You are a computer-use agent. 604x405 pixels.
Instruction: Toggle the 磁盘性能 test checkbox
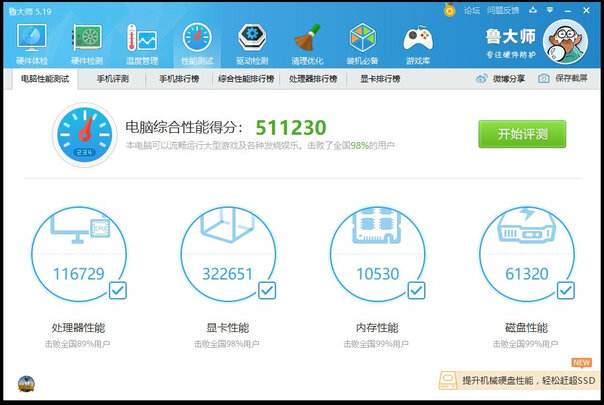(x=565, y=290)
